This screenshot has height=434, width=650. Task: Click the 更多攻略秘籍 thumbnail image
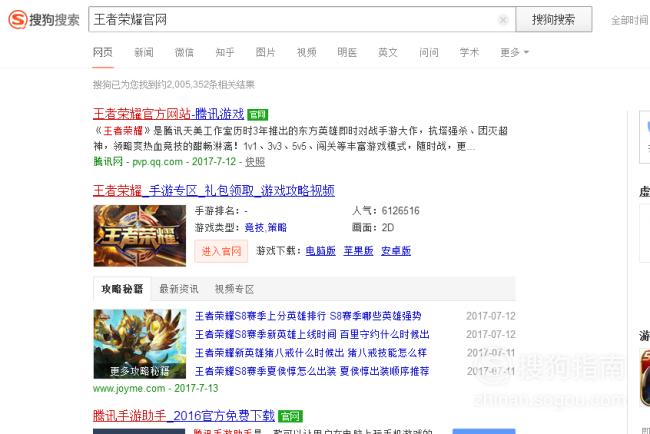(x=140, y=344)
